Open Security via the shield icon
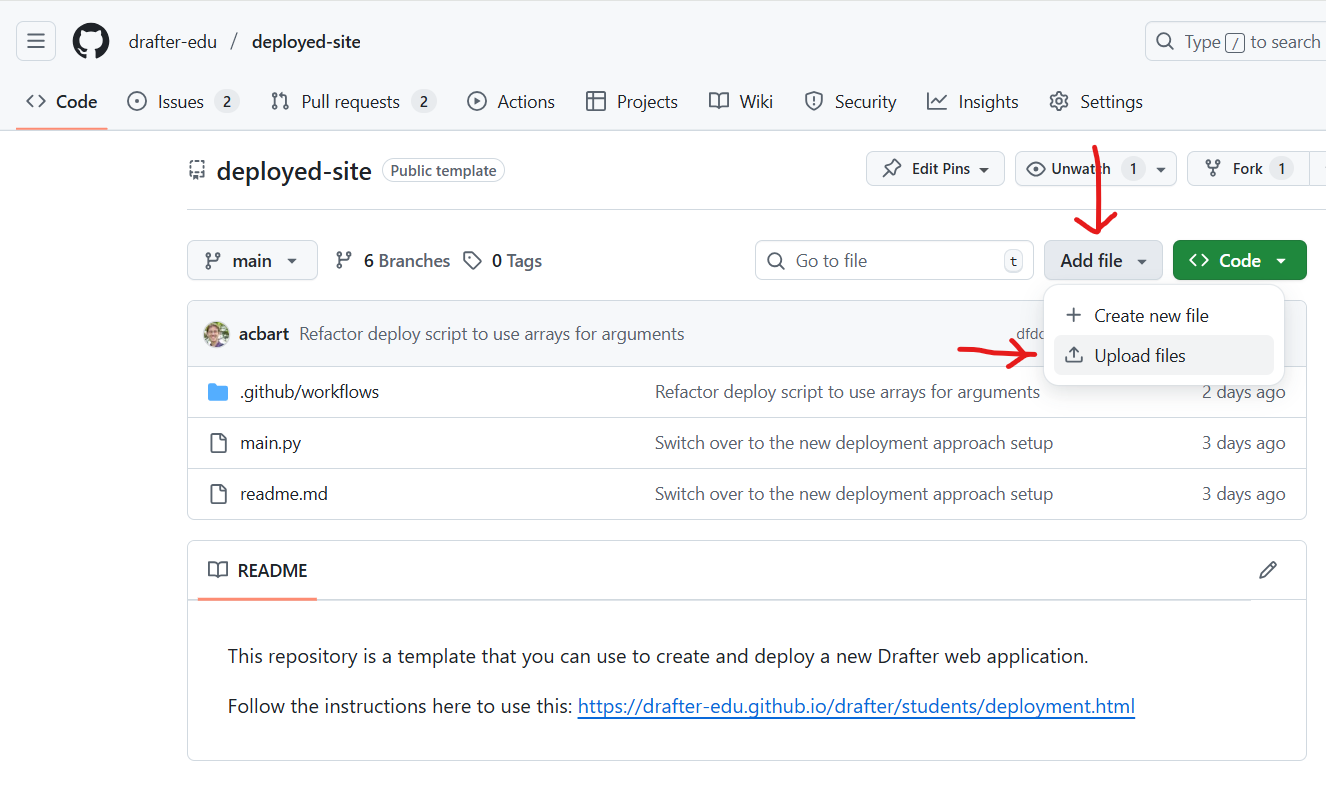1326x806 pixels. [x=813, y=101]
